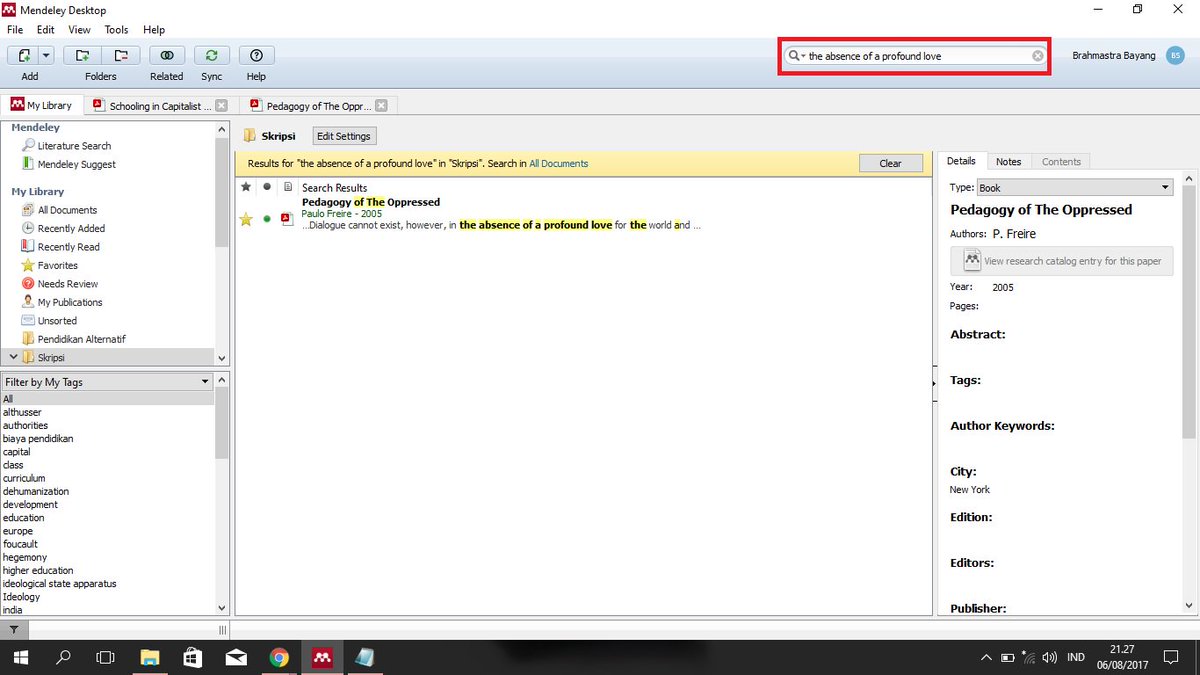Switch to the Notes tab

(x=1009, y=161)
